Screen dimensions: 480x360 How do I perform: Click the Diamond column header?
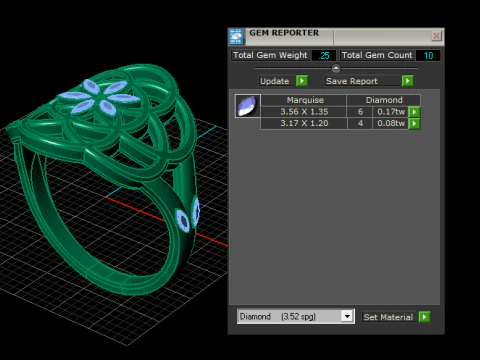384,100
